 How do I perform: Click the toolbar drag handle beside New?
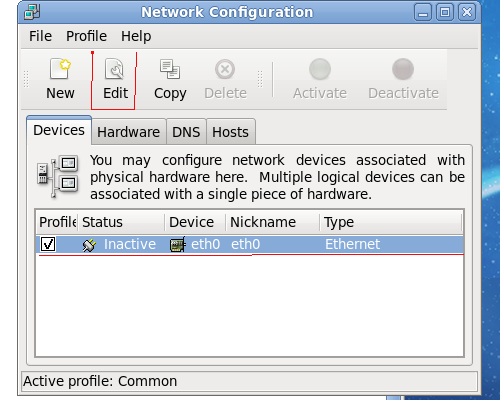point(26,79)
